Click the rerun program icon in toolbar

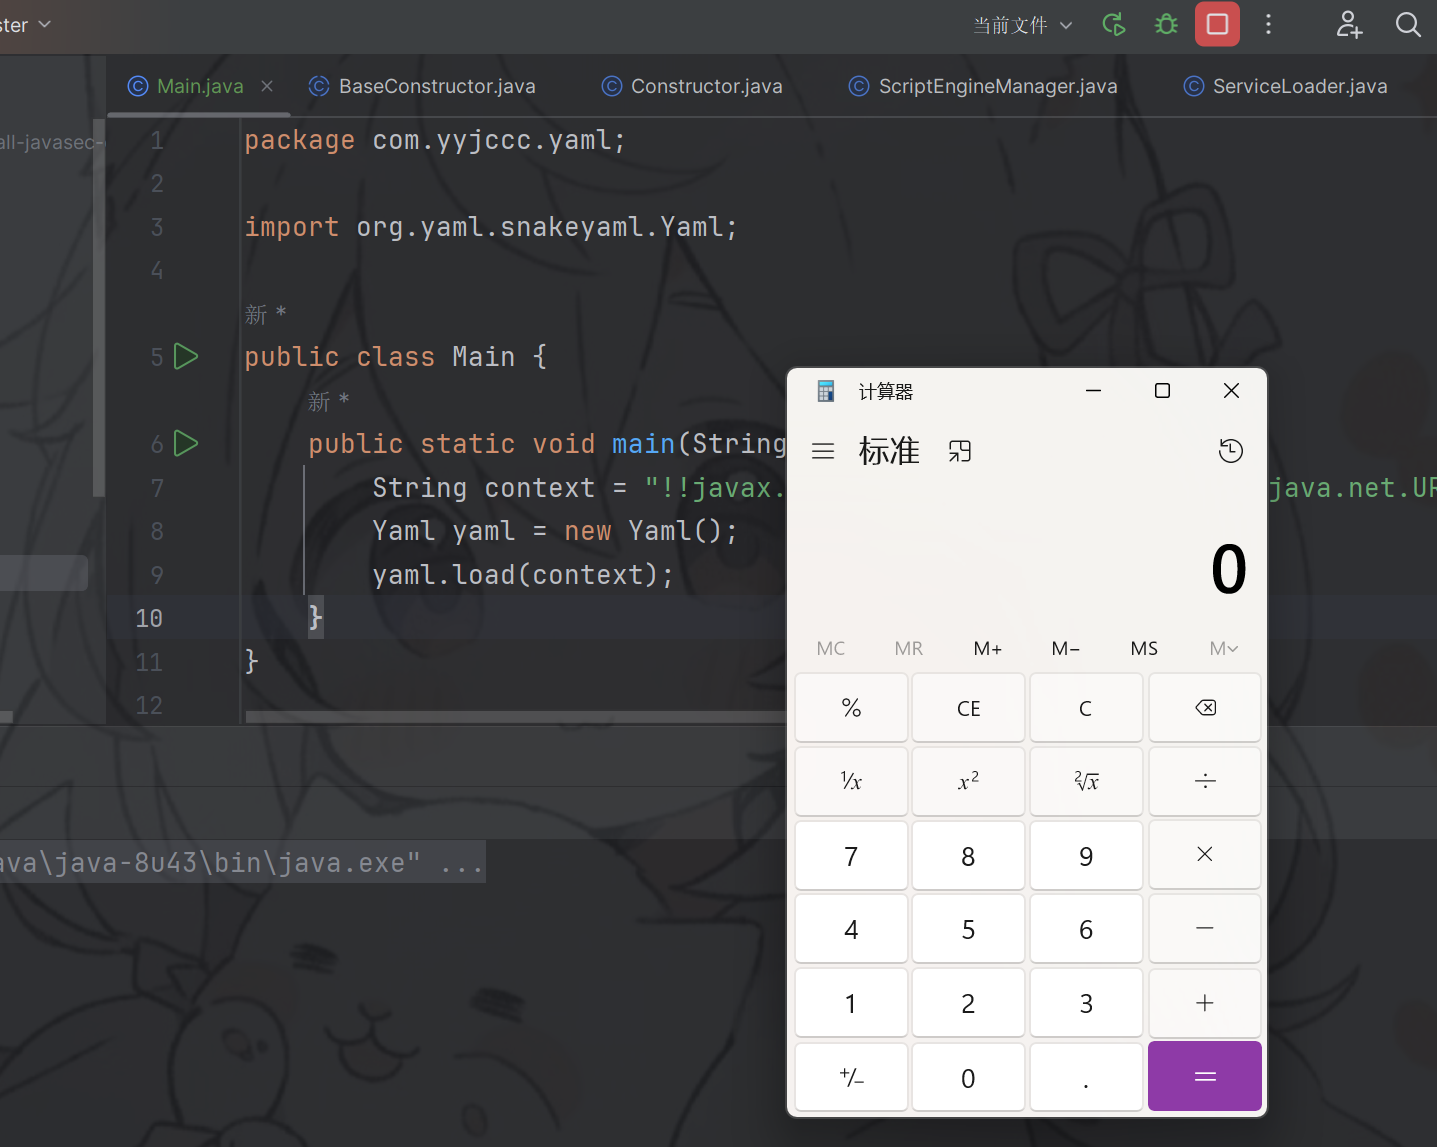click(1114, 24)
